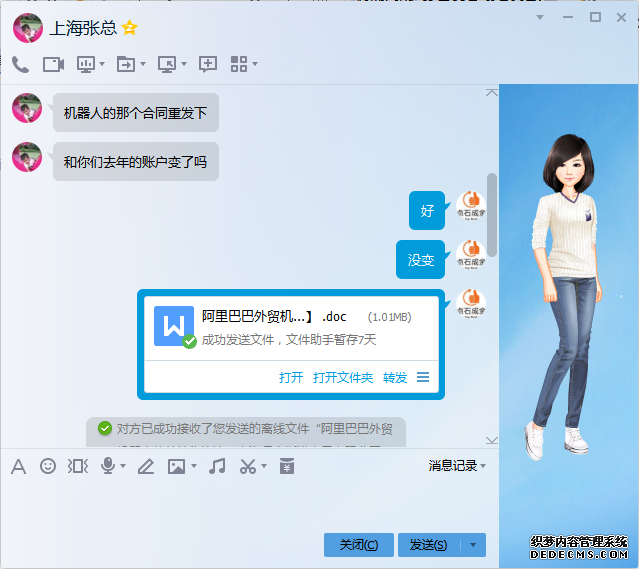This screenshot has width=639, height=569.
Task: Click the contact name 上海张总
Action: click(83, 28)
